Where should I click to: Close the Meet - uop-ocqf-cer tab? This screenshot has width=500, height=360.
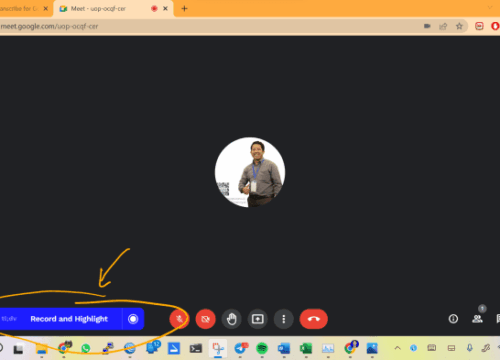(x=165, y=9)
